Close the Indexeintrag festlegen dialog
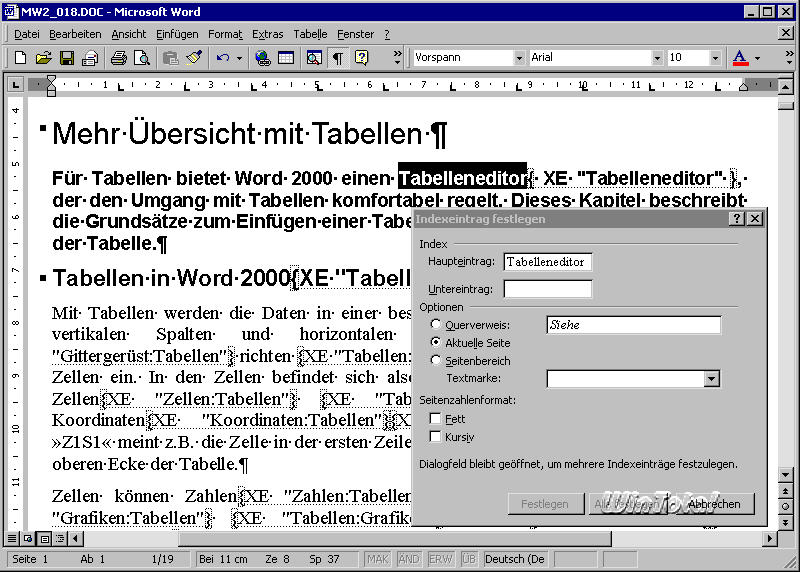 pyautogui.click(x=755, y=219)
